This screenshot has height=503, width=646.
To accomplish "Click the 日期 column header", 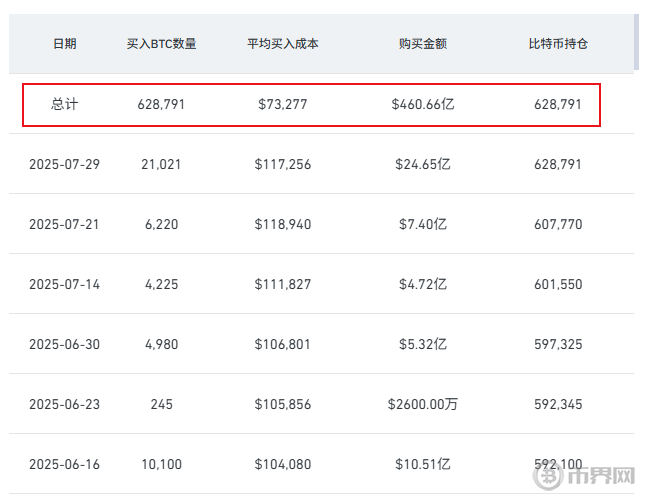I will (x=64, y=44).
